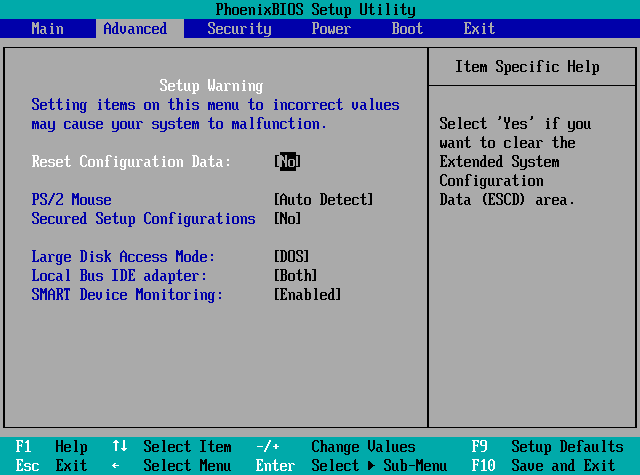Click the Large Disk Access Mode label
640x475 pixels.
pyautogui.click(x=123, y=257)
